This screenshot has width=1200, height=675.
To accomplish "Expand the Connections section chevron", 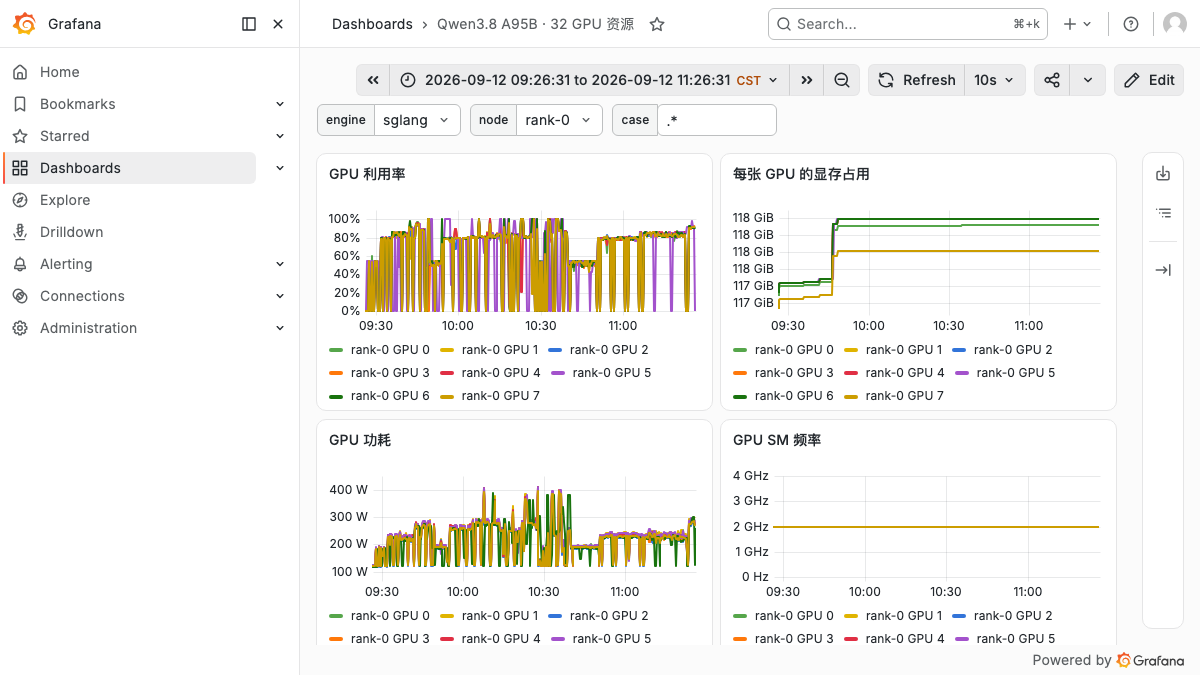I will 280,296.
